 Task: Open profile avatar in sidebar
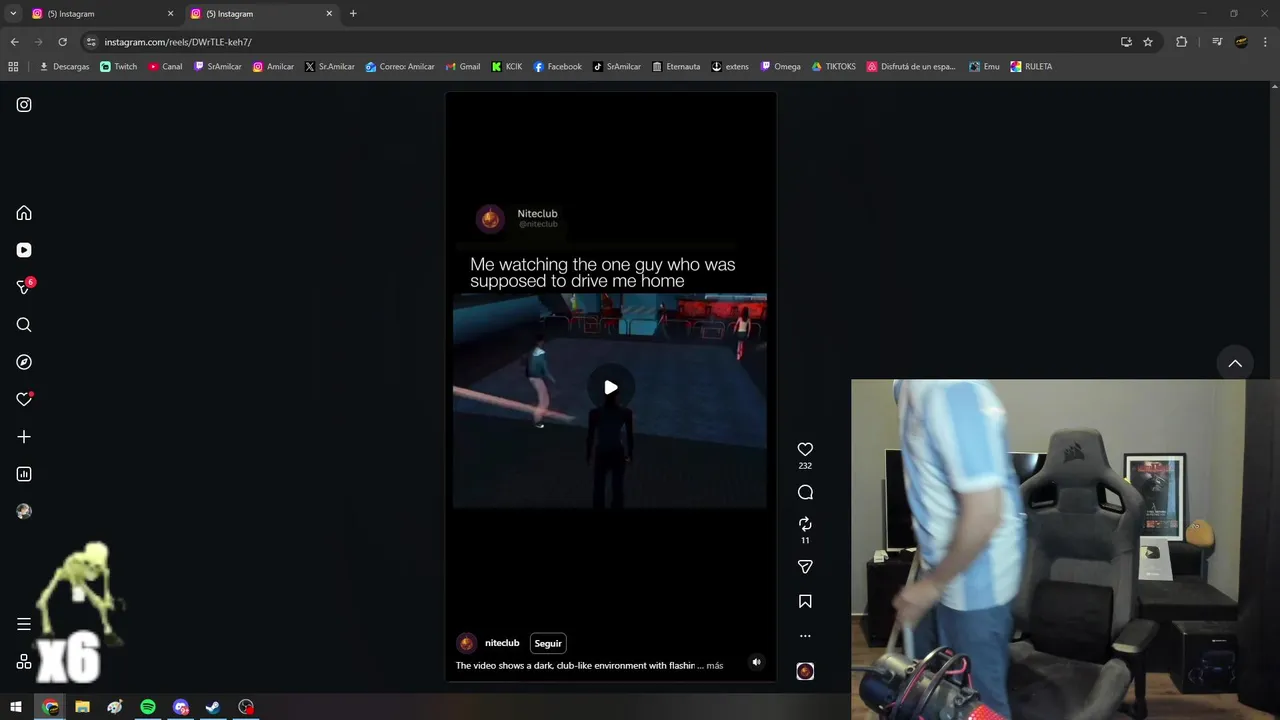24,511
